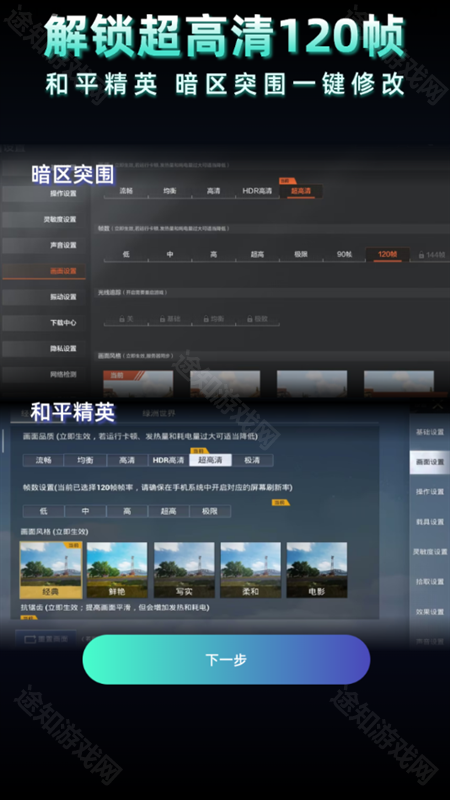Set 和平精英 frame rate to 超高
Screen dimensions: 450x800
(168, 511)
